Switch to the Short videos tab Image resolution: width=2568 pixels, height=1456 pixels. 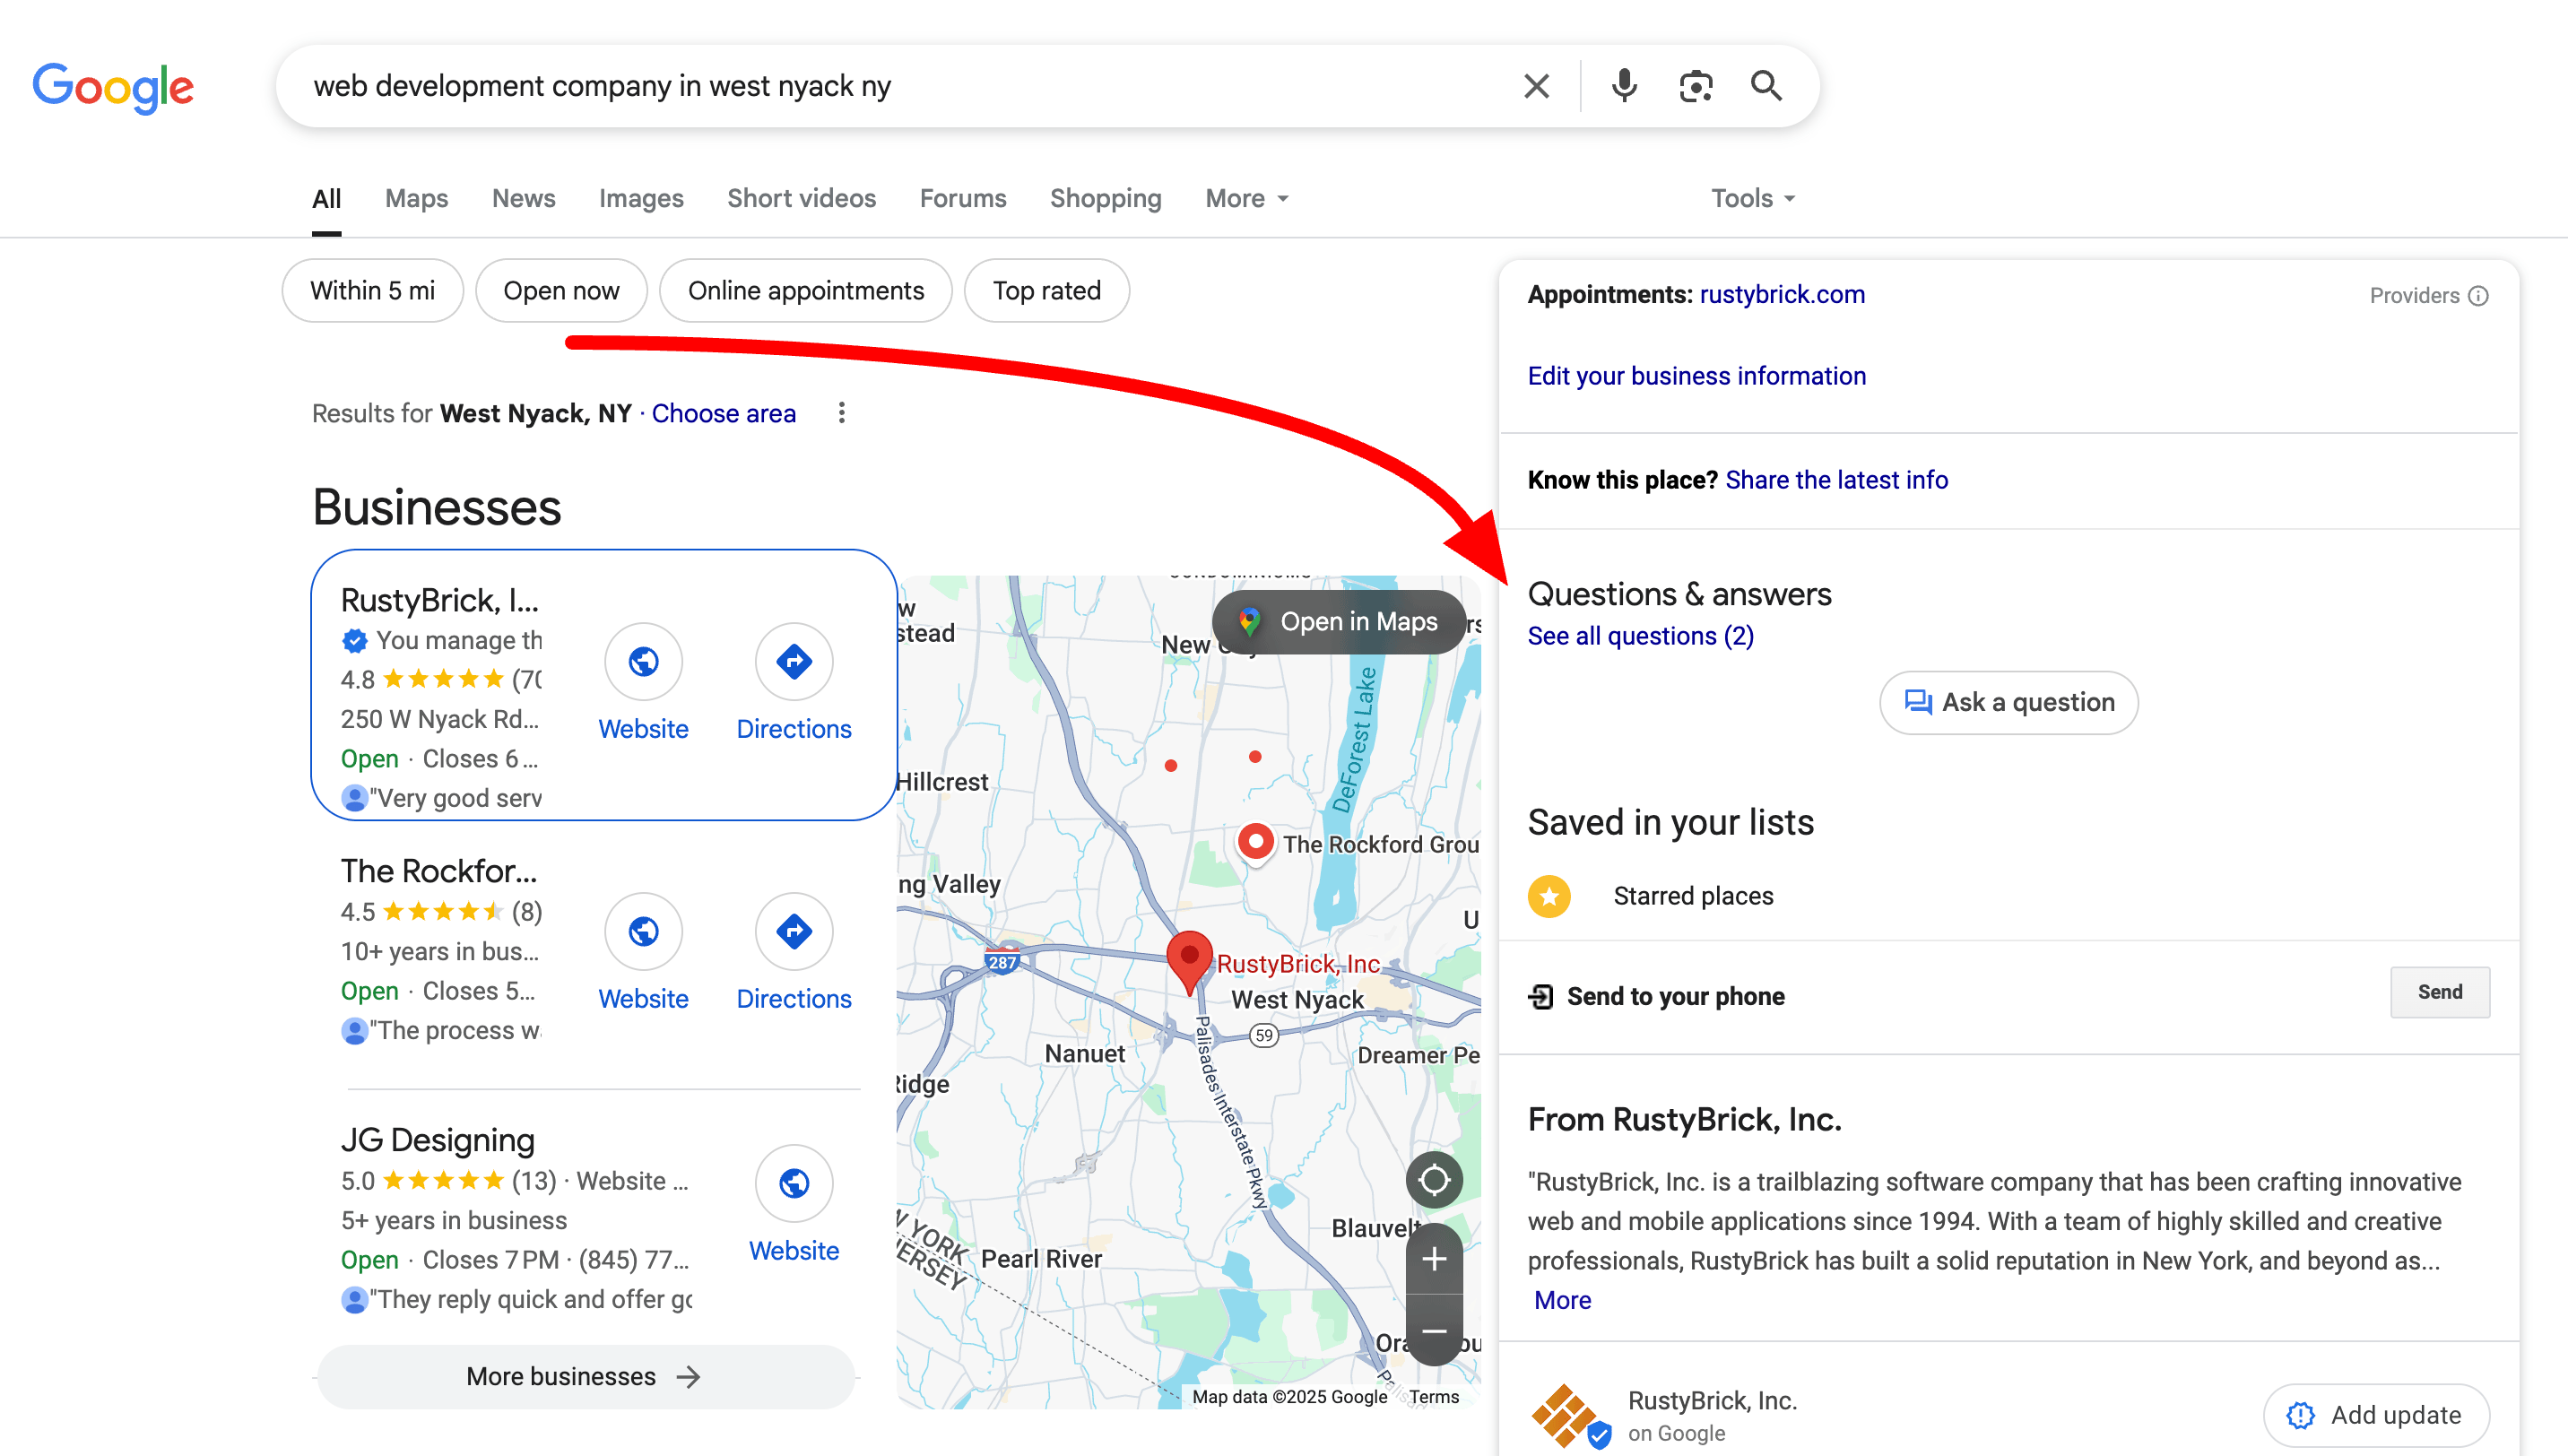pyautogui.click(x=801, y=198)
